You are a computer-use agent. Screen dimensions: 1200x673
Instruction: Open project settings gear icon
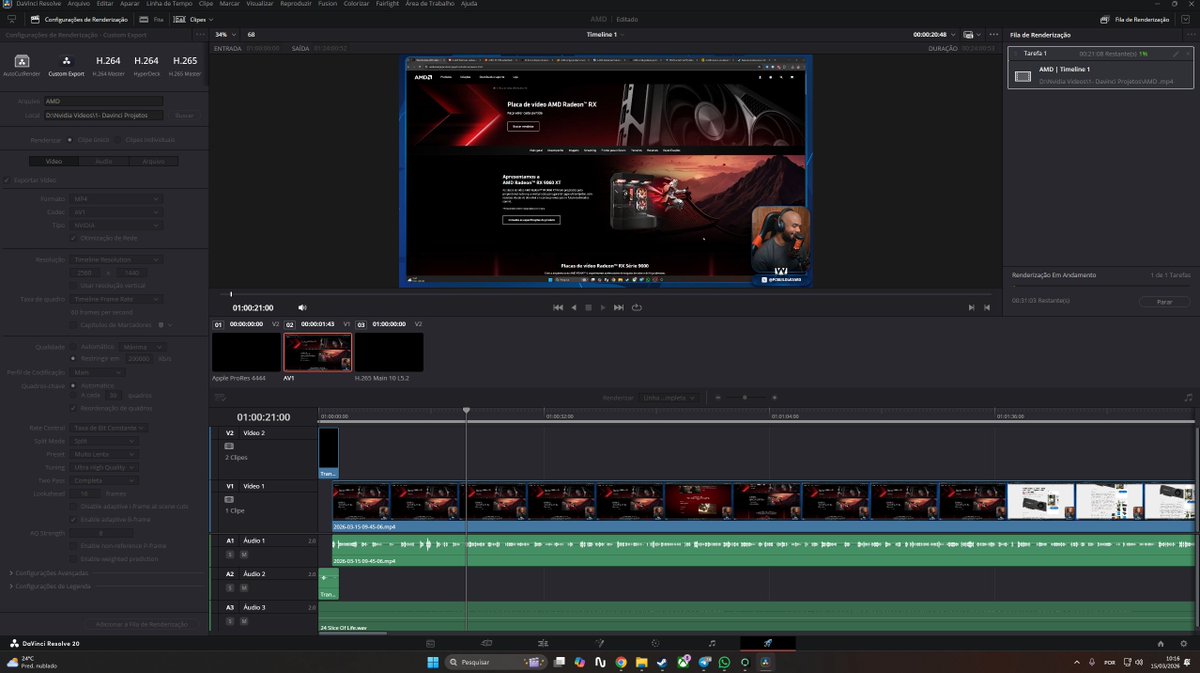coord(1183,644)
